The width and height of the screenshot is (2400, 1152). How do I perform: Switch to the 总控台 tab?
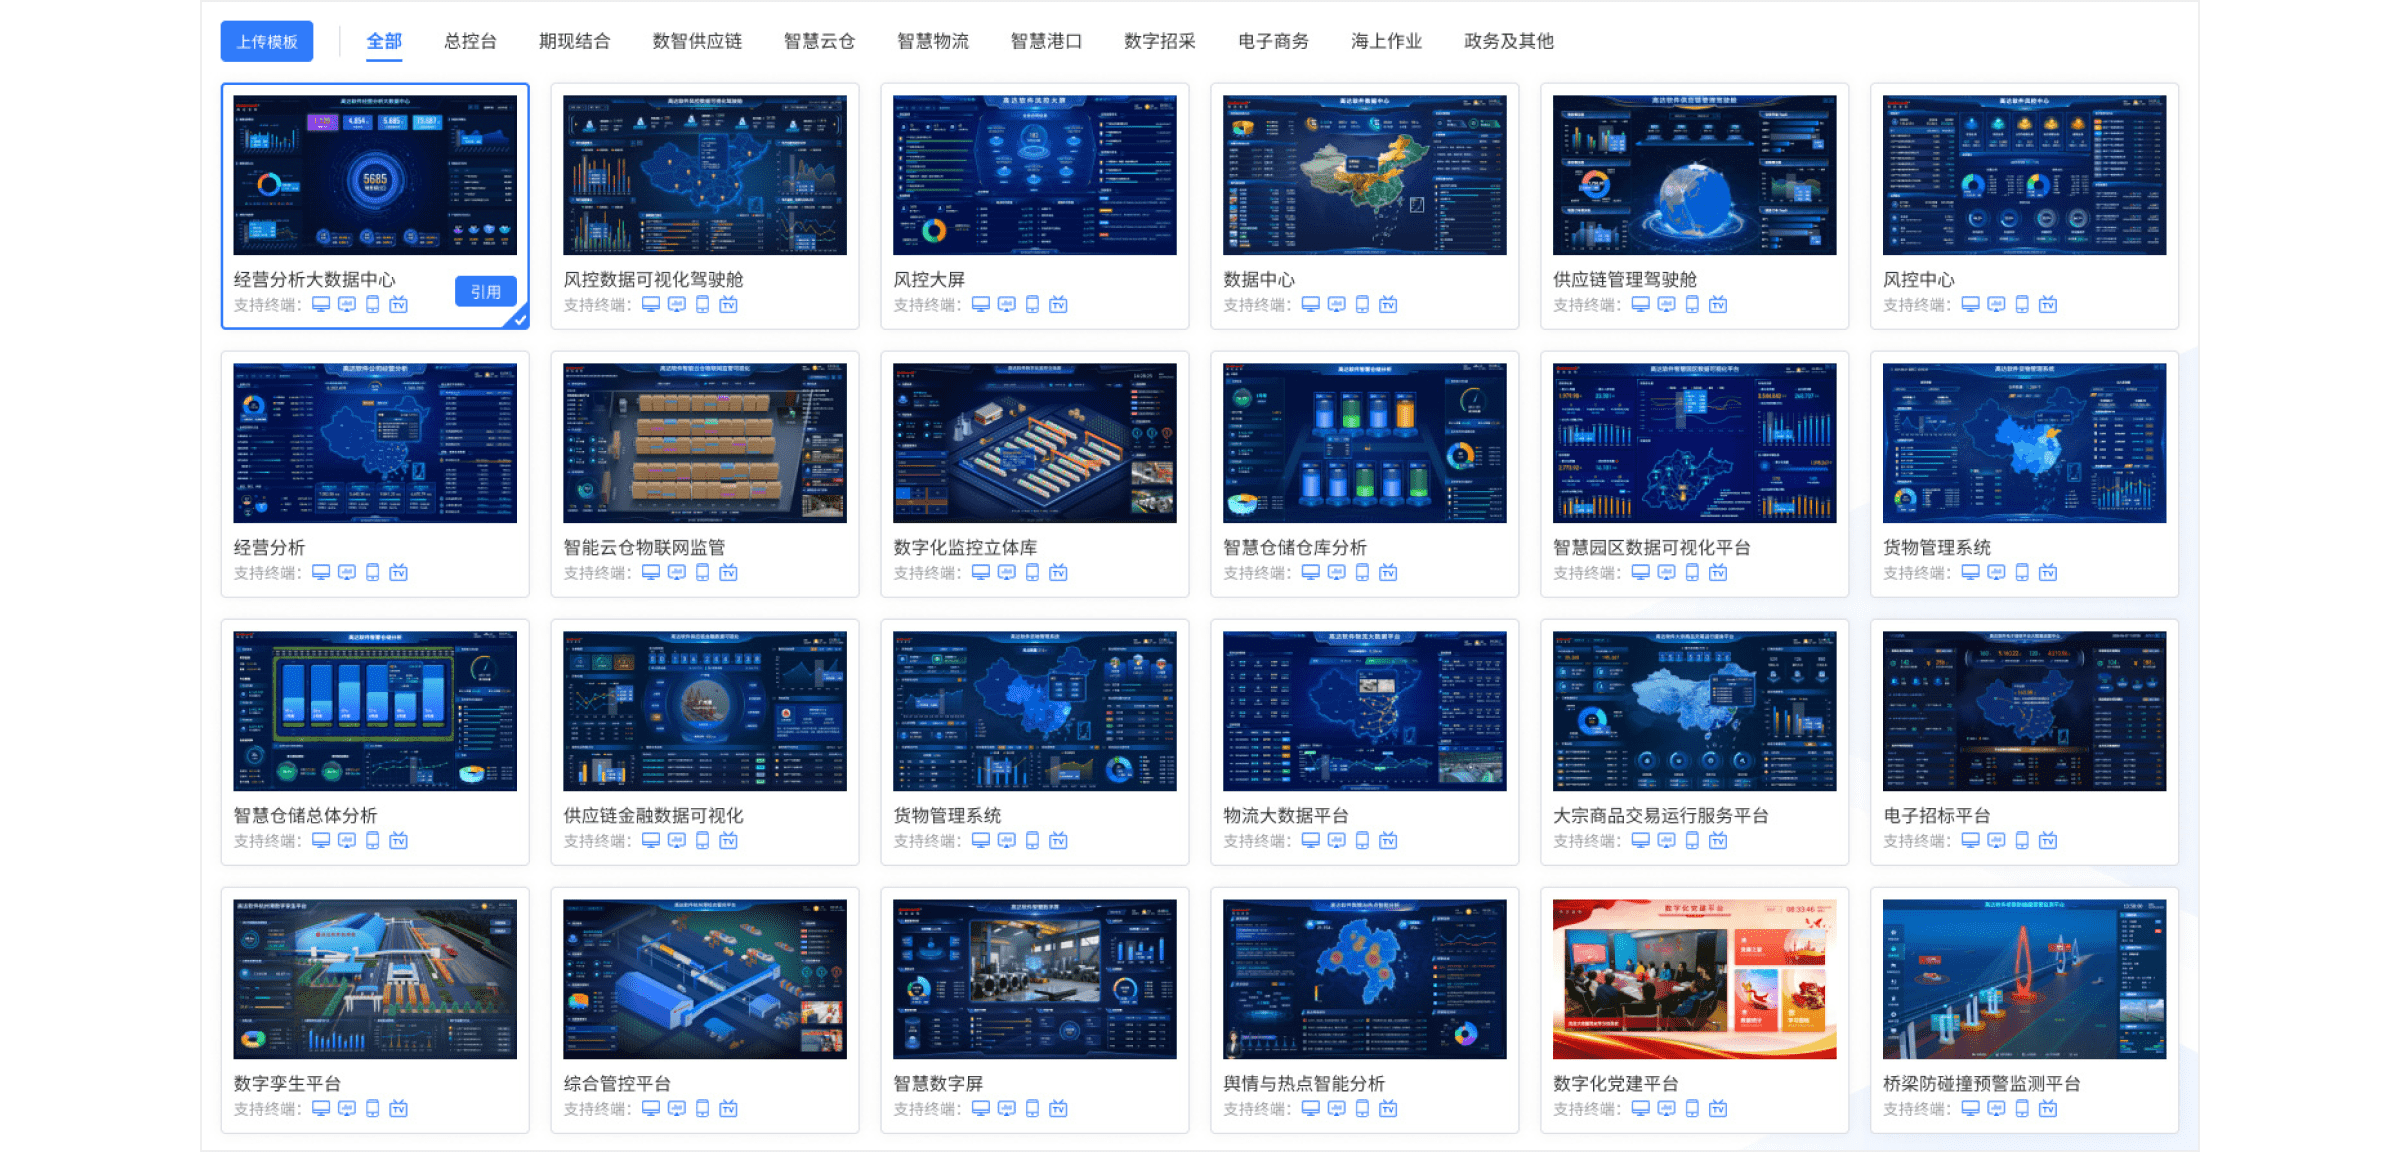click(470, 41)
